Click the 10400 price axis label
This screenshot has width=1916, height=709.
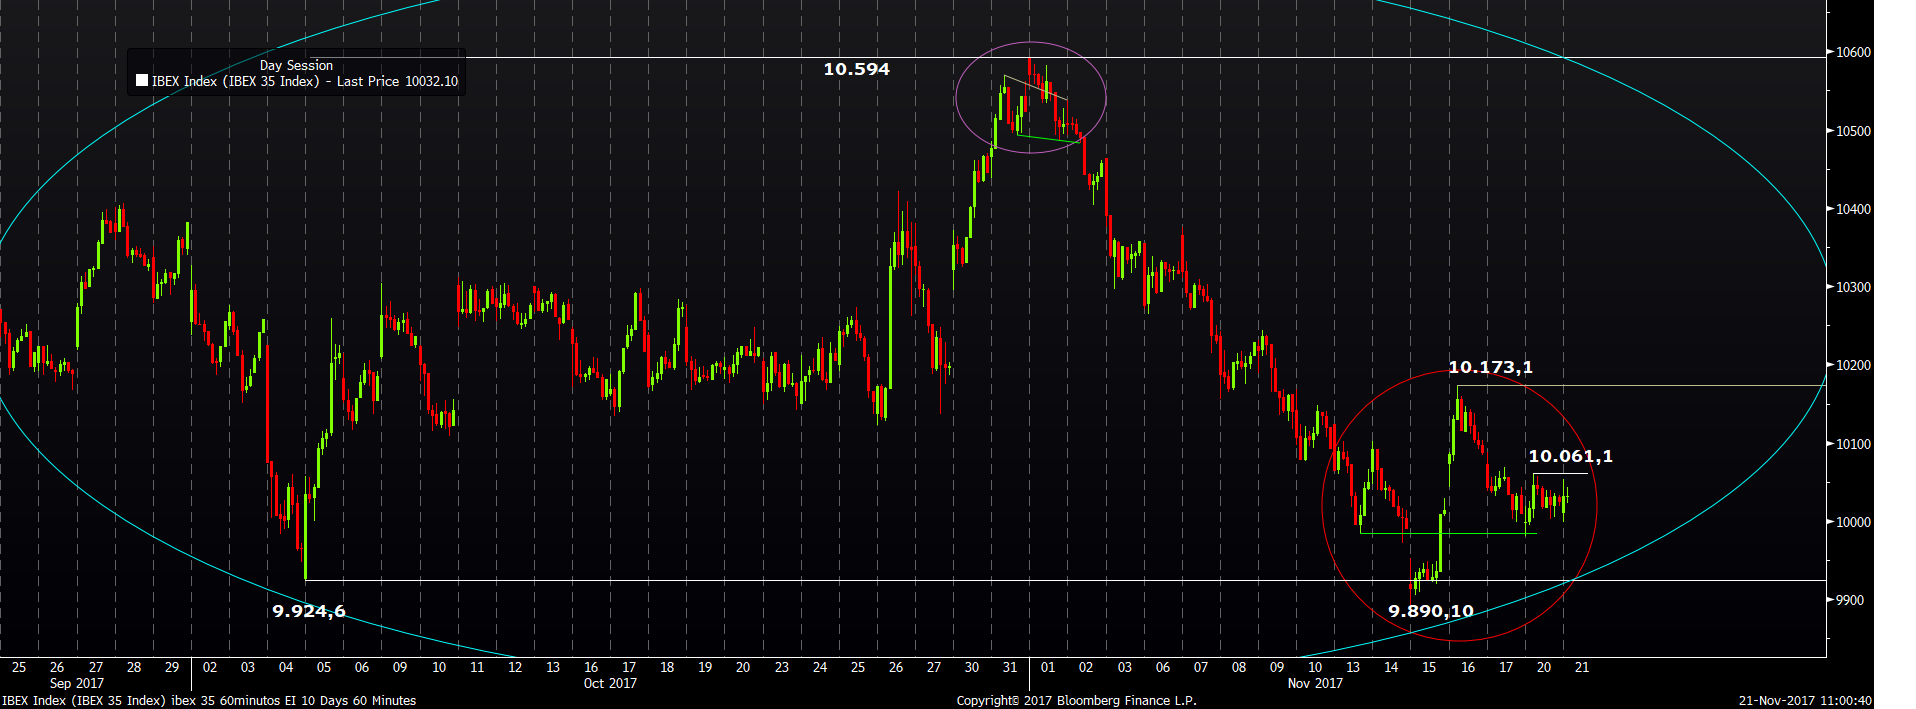1853,209
